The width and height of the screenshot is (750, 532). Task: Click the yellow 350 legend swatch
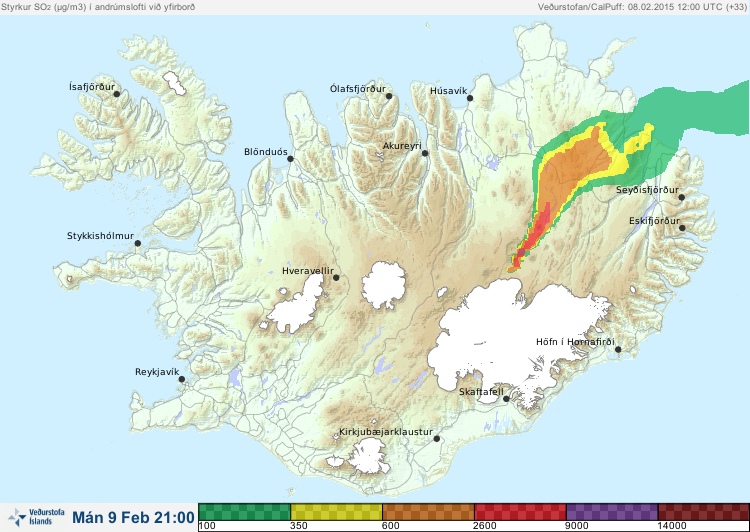pyautogui.click(x=336, y=512)
